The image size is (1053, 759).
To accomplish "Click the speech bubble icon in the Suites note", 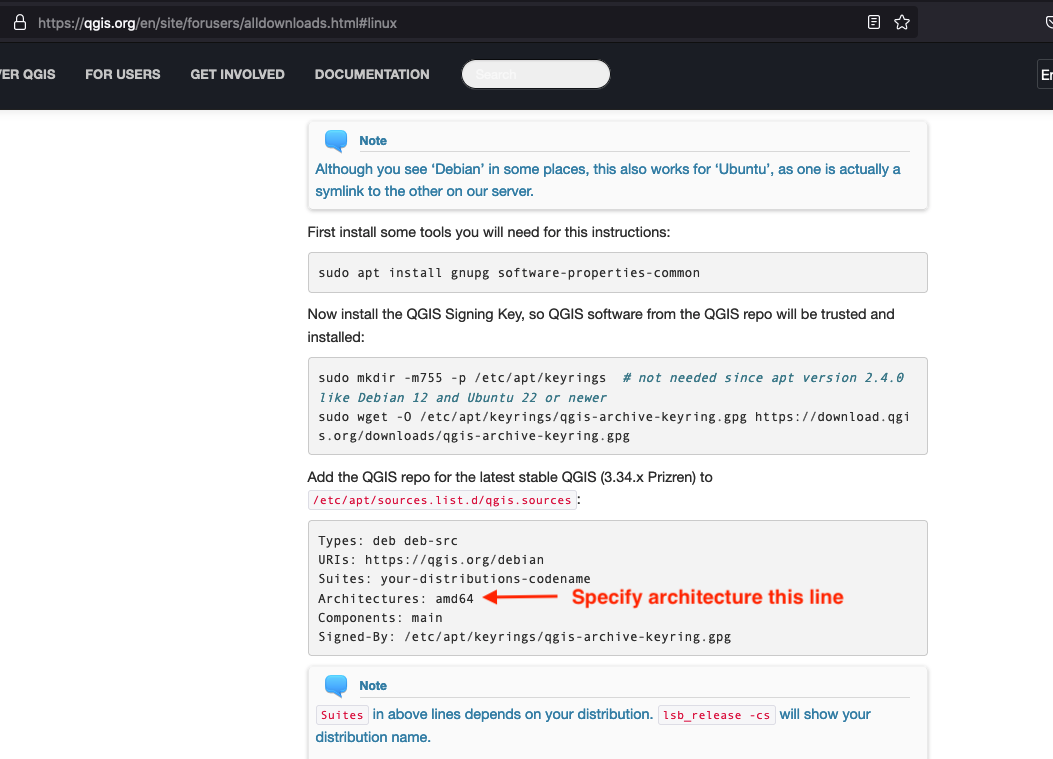I will pos(336,686).
